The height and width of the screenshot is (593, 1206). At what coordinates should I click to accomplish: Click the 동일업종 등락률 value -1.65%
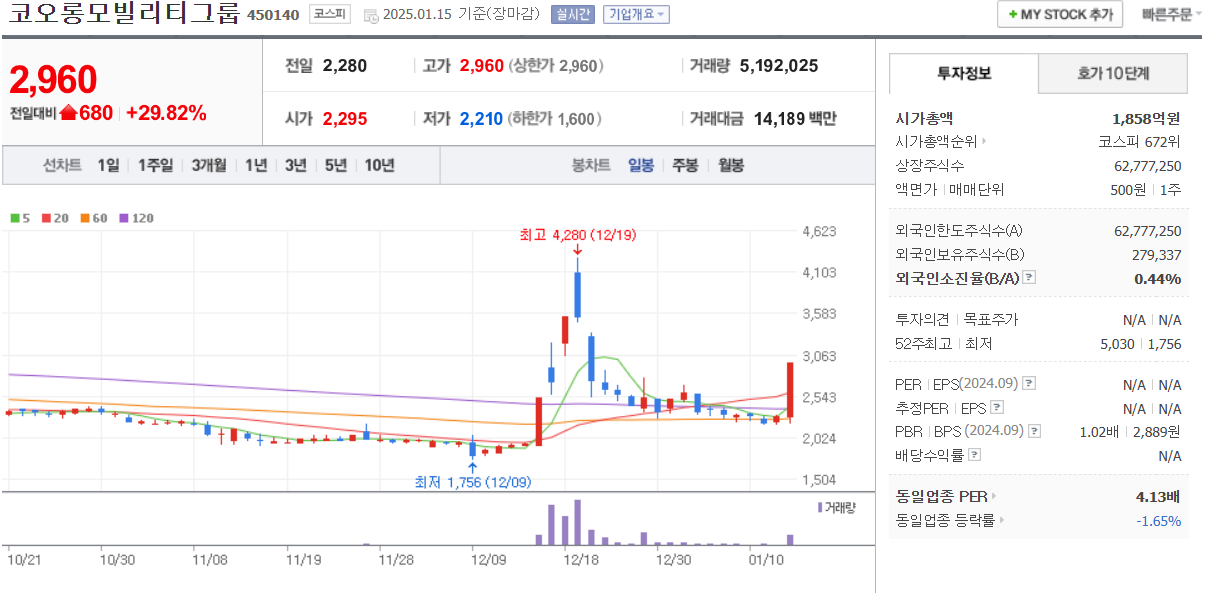coord(1159,521)
